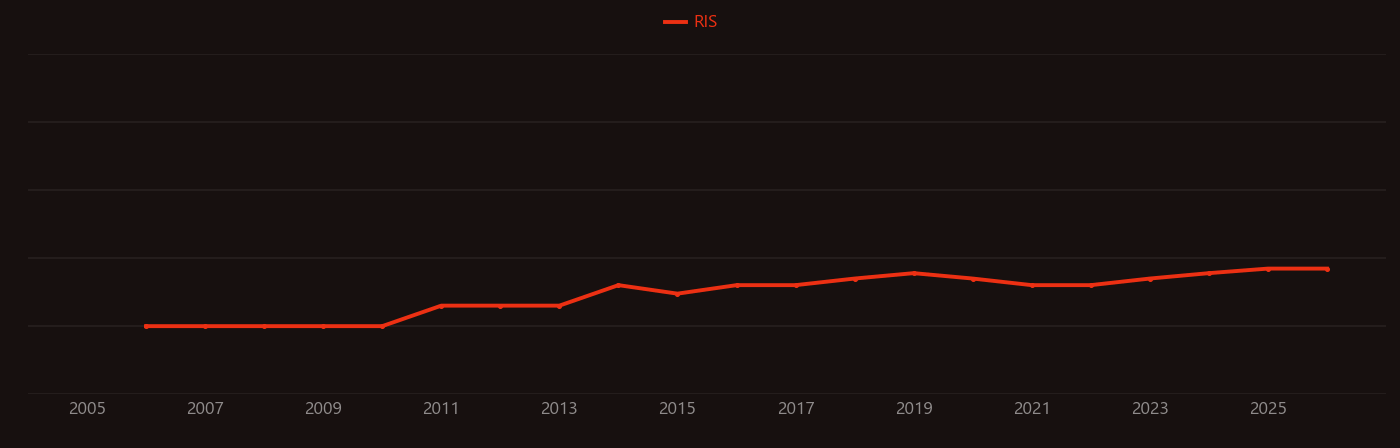Image resolution: width=1400 pixels, height=448 pixels.
Task: Click the 2011 x-axis label
Action: pyautogui.click(x=441, y=409)
